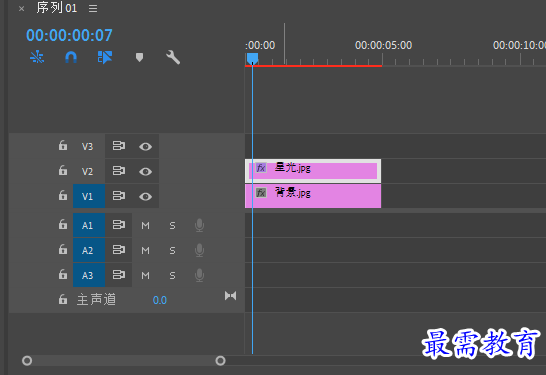This screenshot has width=546, height=375.
Task: Toggle lock on track V2
Action: (63, 170)
